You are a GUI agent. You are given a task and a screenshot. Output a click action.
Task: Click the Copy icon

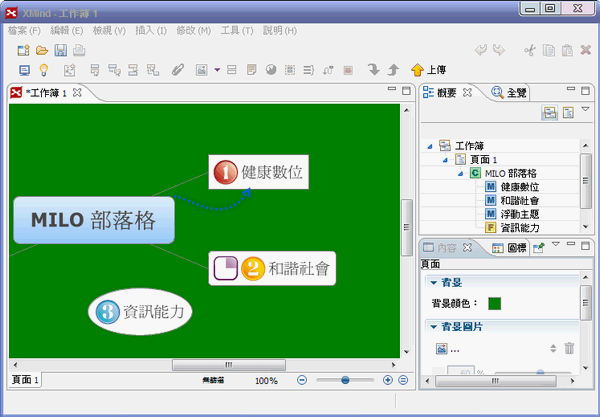[549, 50]
